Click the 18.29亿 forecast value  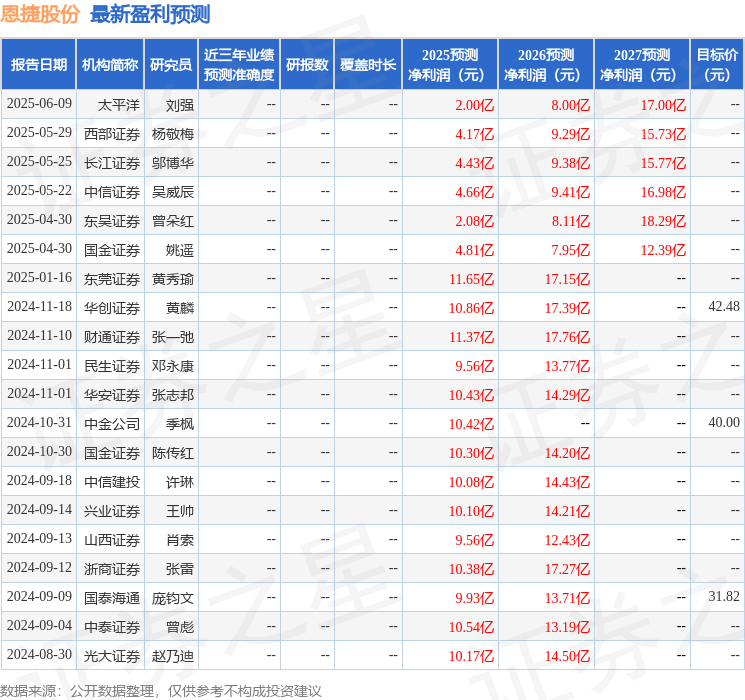(663, 221)
